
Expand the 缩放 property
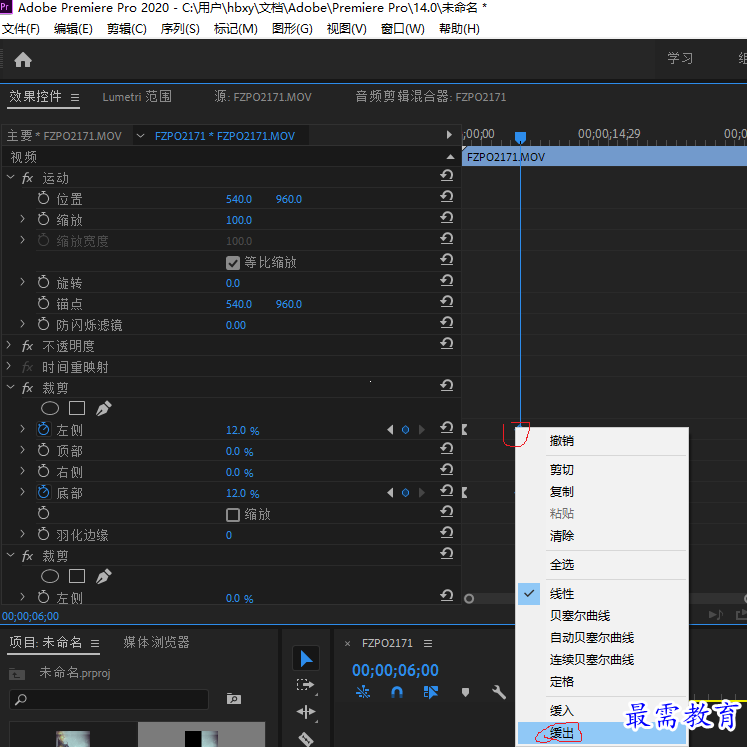(x=22, y=219)
